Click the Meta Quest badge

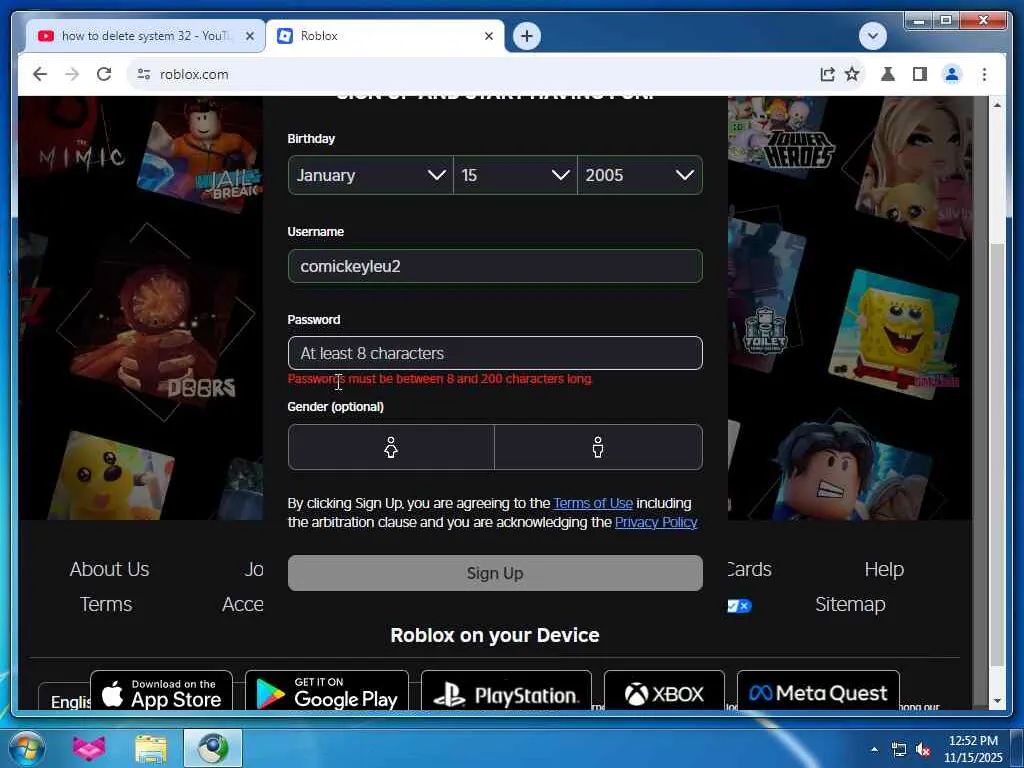click(x=818, y=691)
